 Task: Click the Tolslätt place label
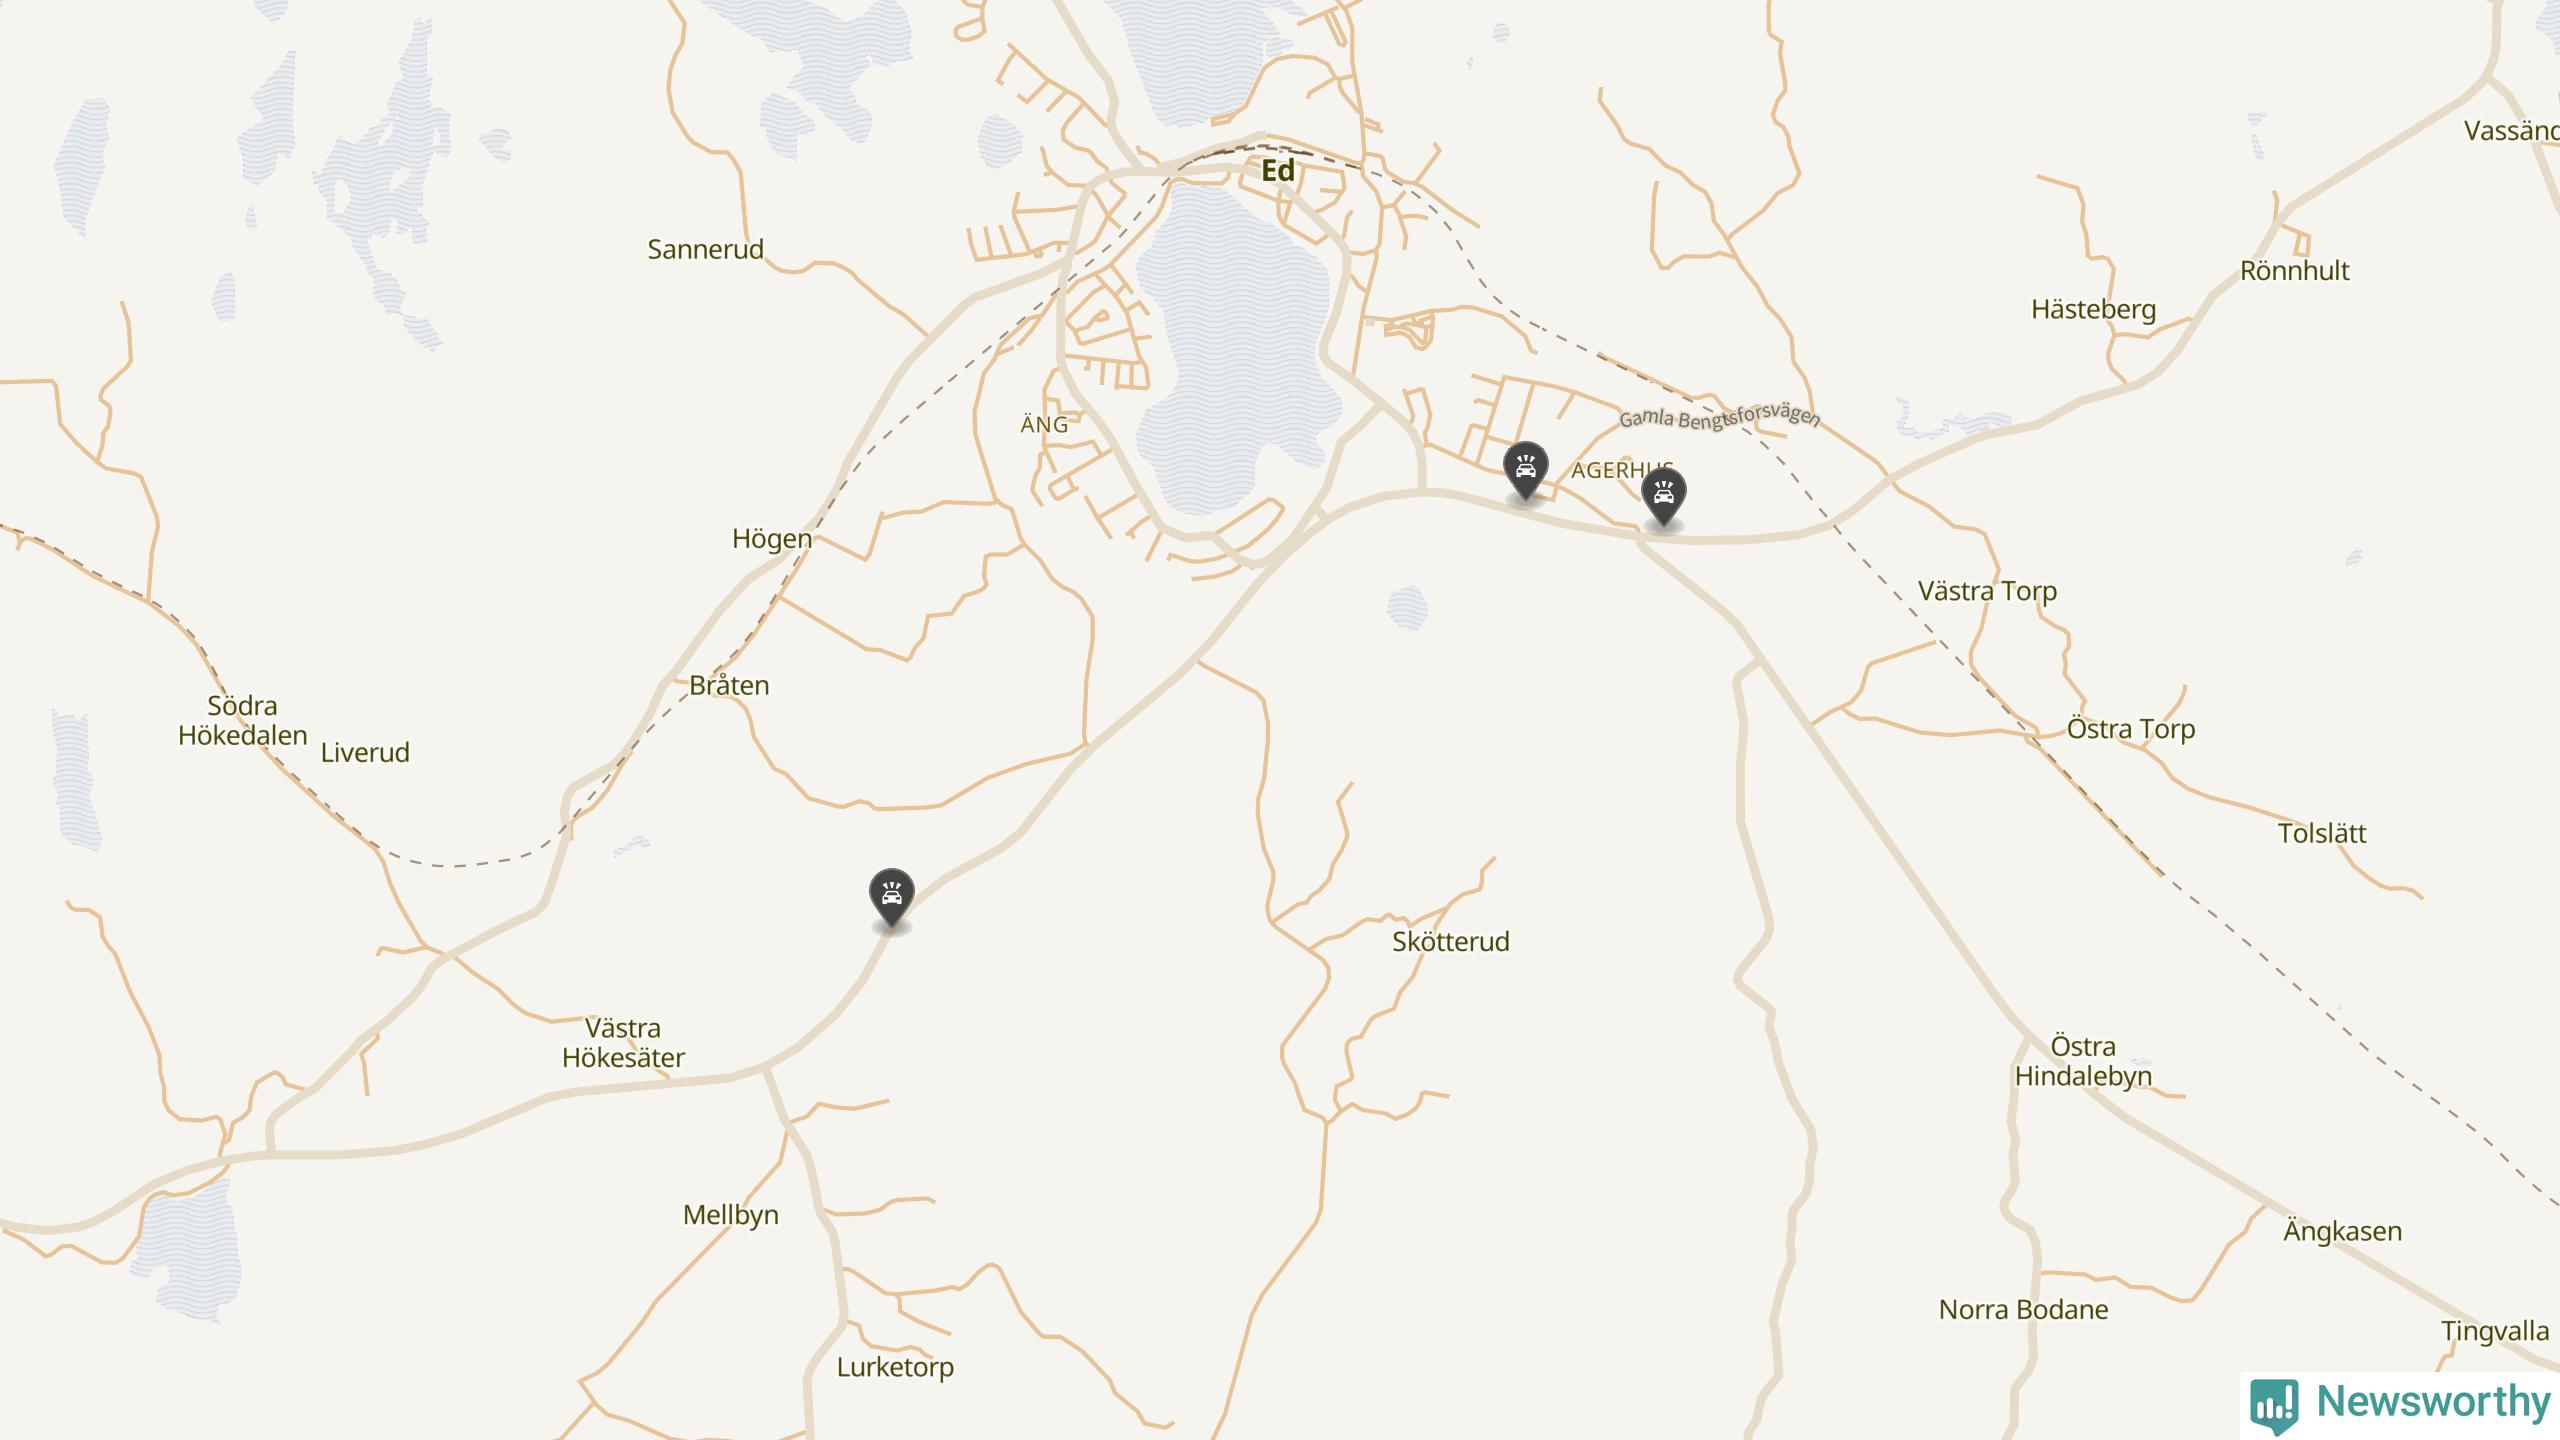click(x=2321, y=834)
